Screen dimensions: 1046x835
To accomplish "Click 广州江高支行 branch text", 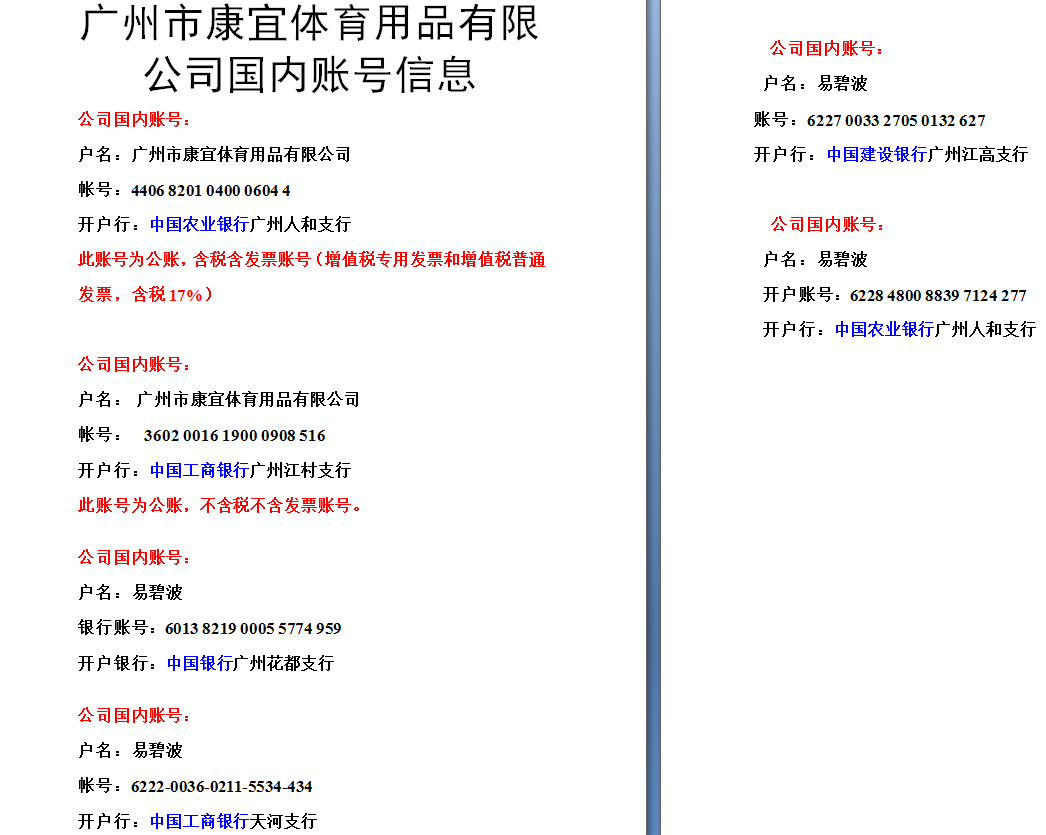I will click(977, 155).
